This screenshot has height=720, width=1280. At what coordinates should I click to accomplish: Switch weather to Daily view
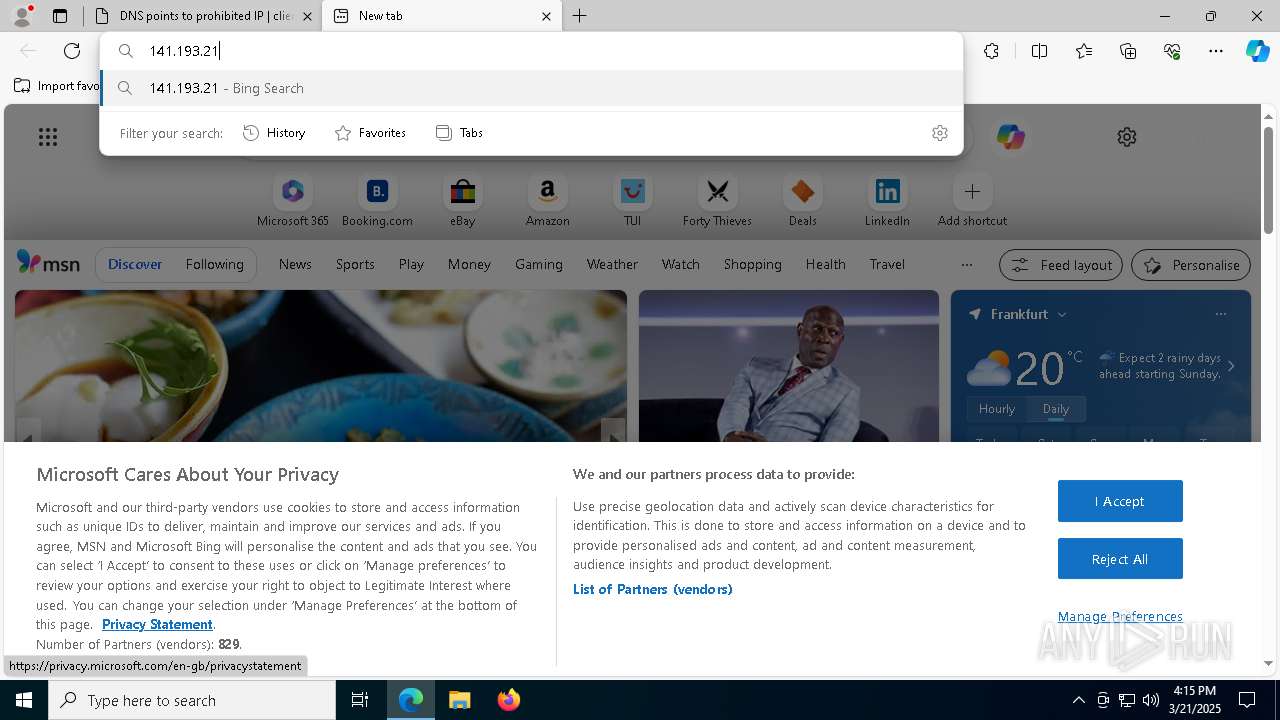tap(1056, 409)
